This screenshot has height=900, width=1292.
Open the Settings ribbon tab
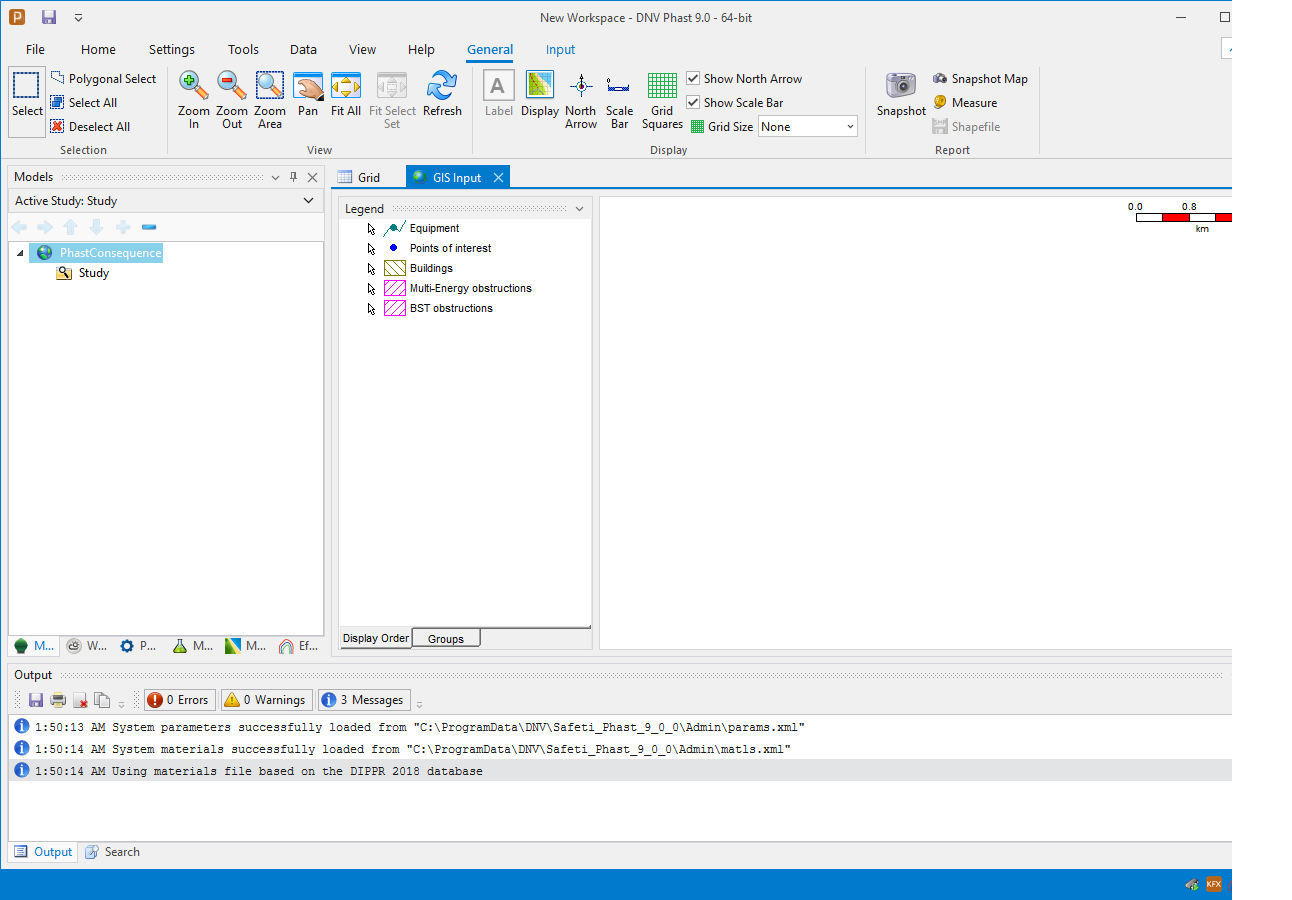pyautogui.click(x=172, y=49)
